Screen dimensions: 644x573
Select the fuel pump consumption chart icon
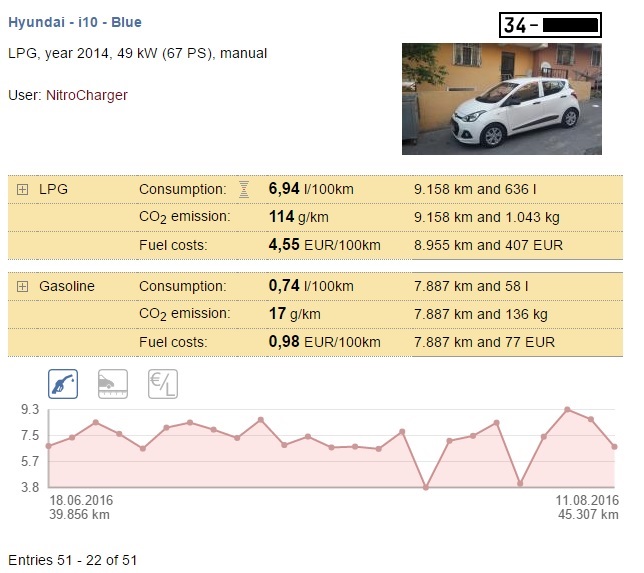click(63, 384)
